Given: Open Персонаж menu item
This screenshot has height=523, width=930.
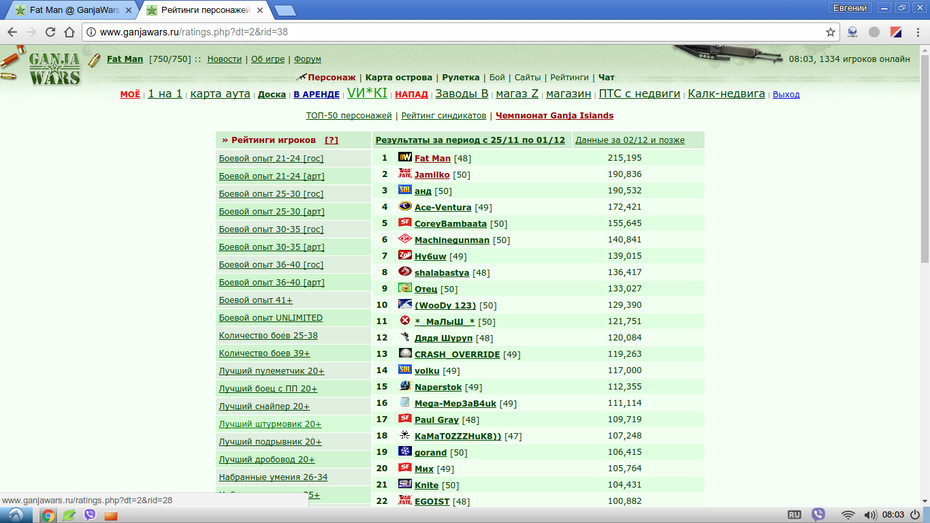Looking at the screenshot, I should point(332,77).
